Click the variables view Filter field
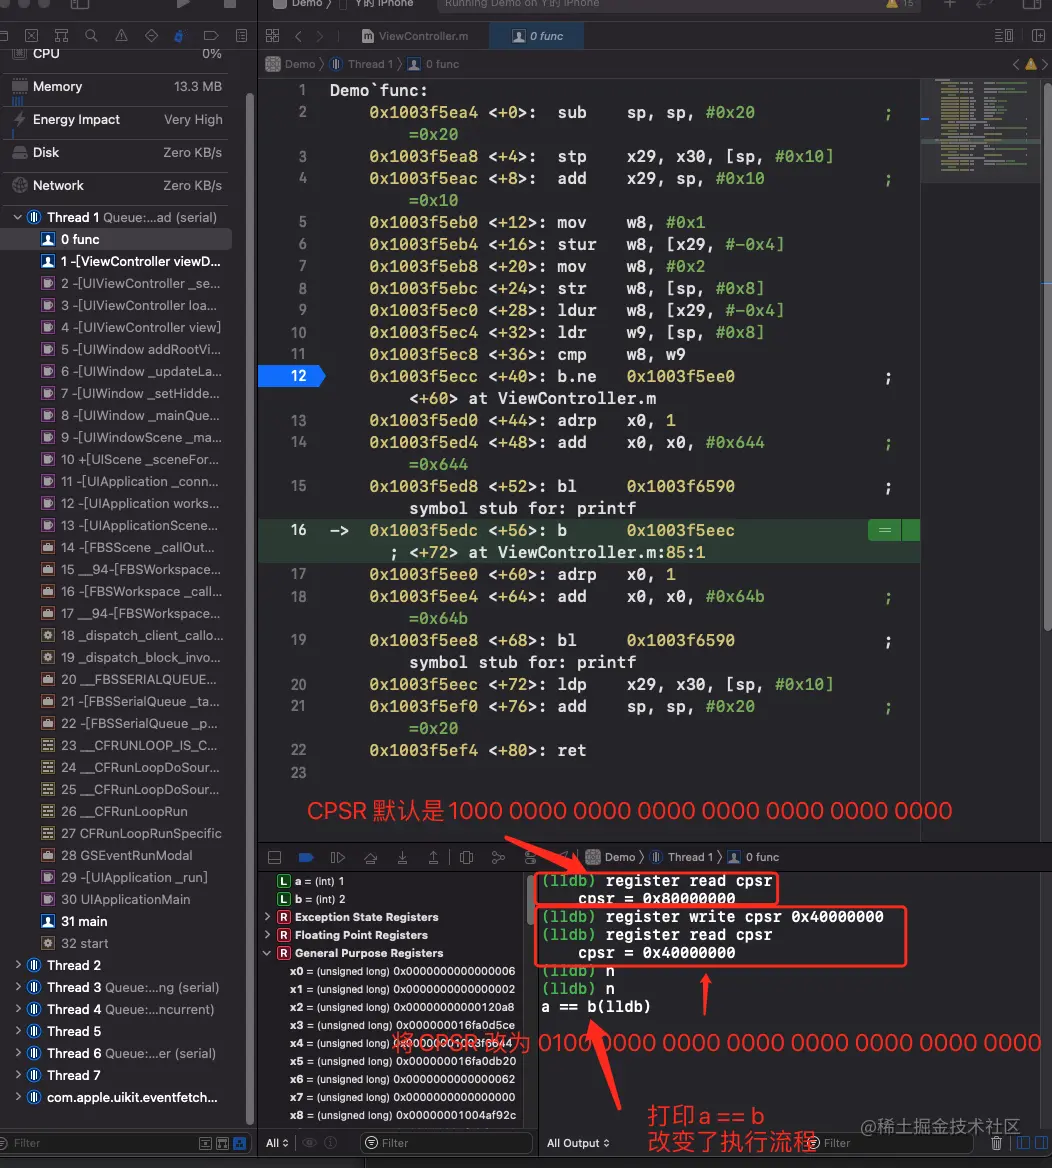The width and height of the screenshot is (1052, 1168). [446, 1143]
